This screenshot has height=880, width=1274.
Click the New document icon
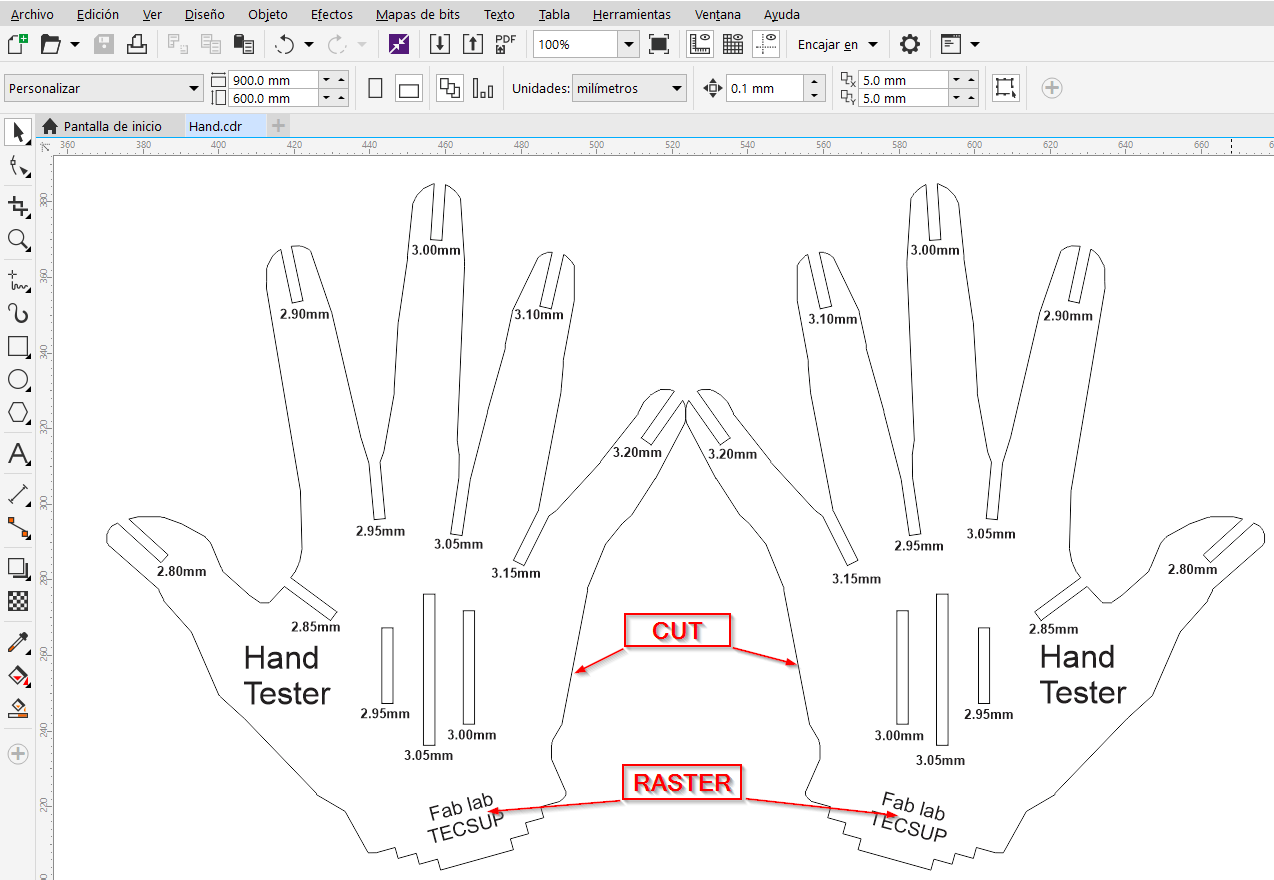(x=17, y=44)
